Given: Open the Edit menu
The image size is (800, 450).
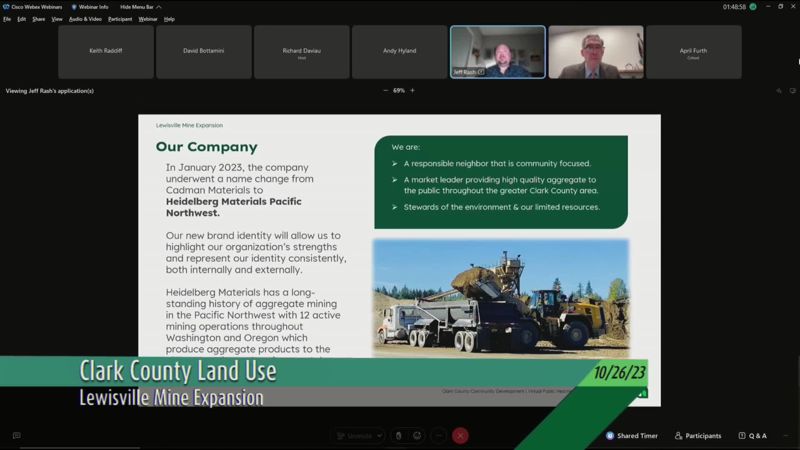Looking at the screenshot, I should [x=21, y=19].
